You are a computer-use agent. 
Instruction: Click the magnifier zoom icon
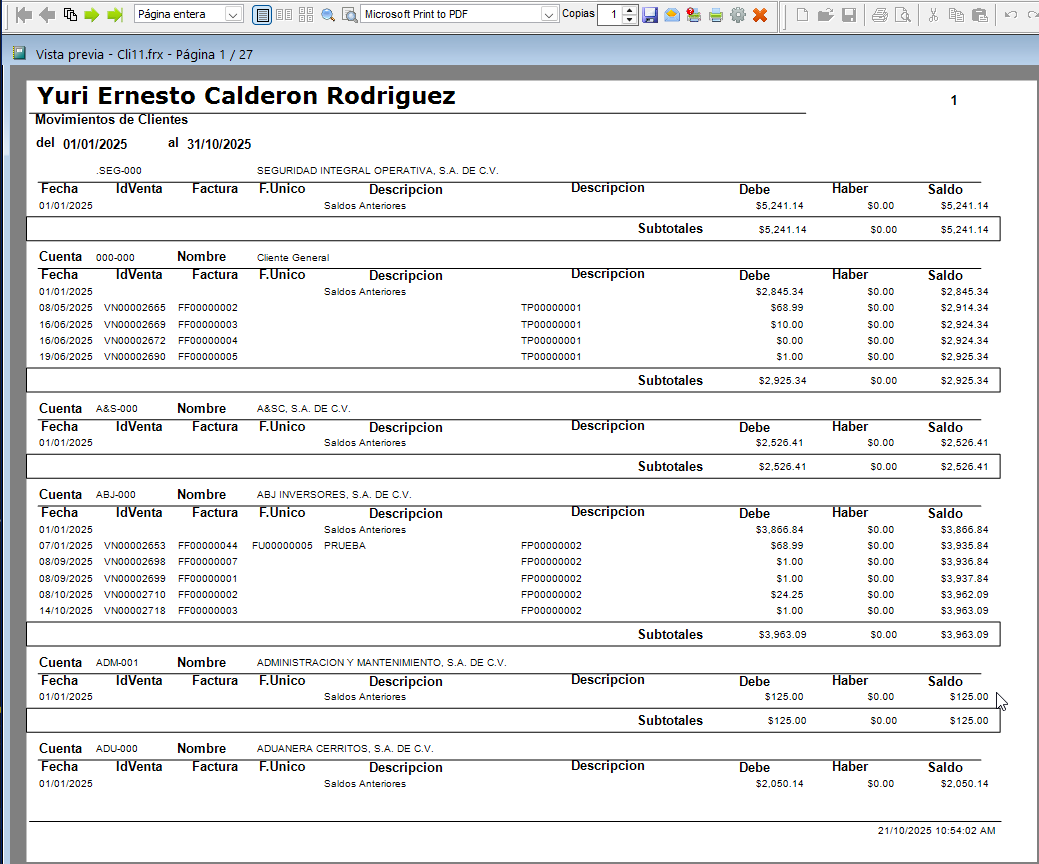[327, 15]
